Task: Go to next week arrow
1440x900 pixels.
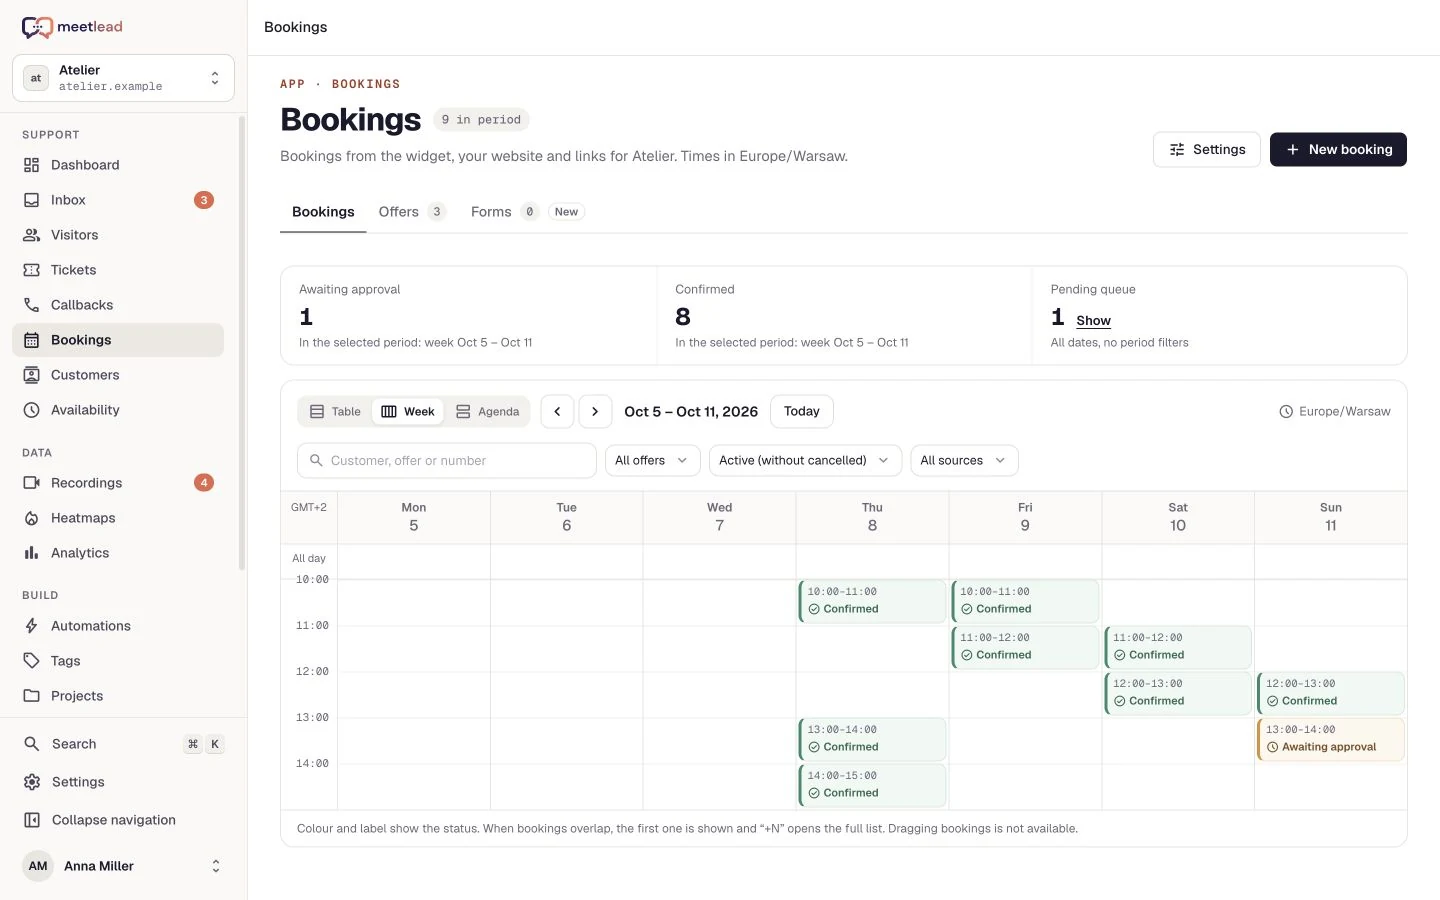Action: 595,411
